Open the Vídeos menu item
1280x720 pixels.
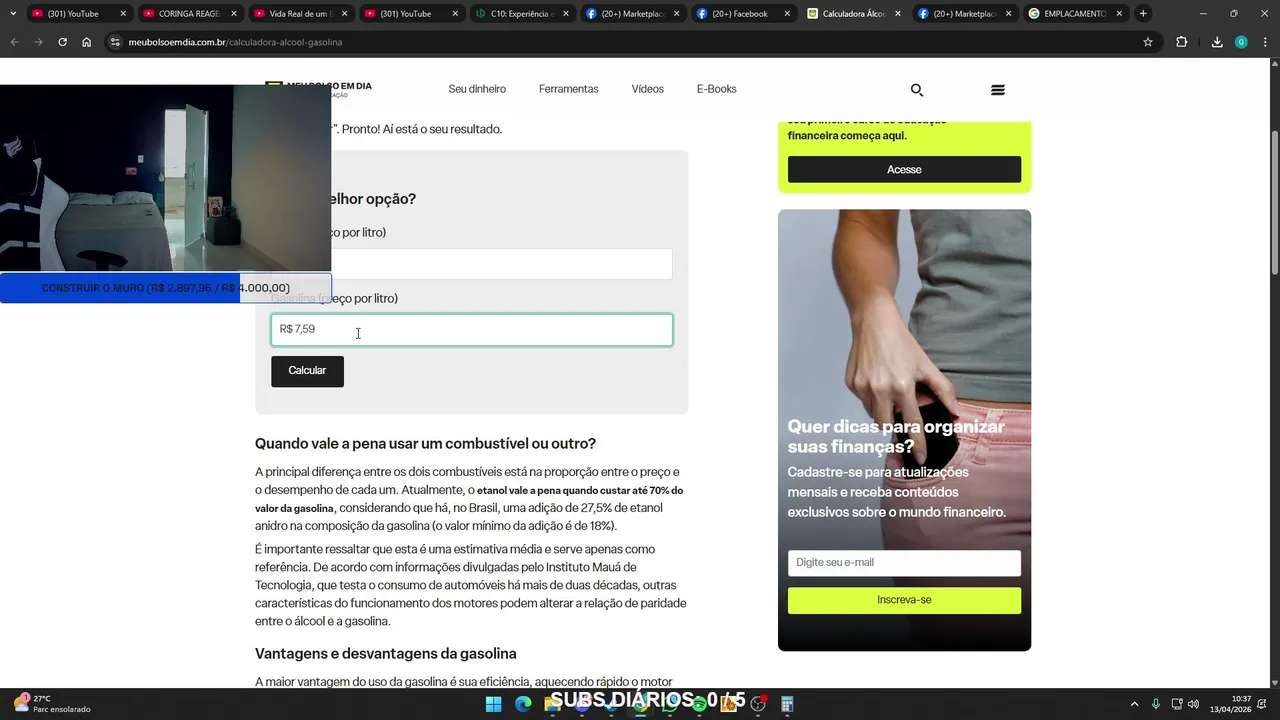click(647, 89)
